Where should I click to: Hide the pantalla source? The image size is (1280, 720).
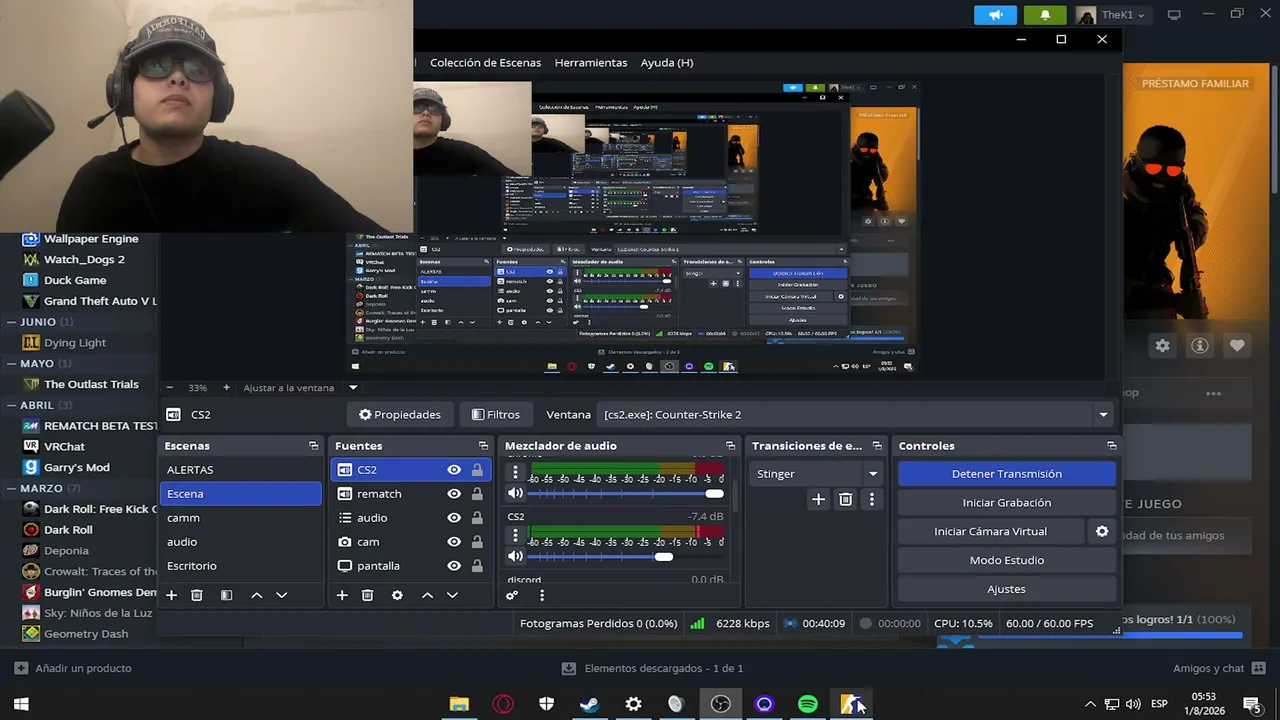point(454,566)
